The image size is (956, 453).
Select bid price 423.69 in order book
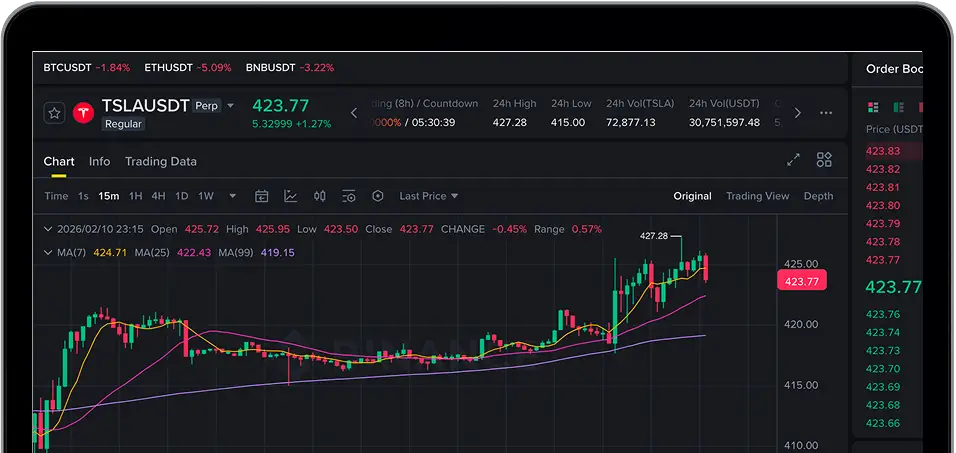coord(883,387)
